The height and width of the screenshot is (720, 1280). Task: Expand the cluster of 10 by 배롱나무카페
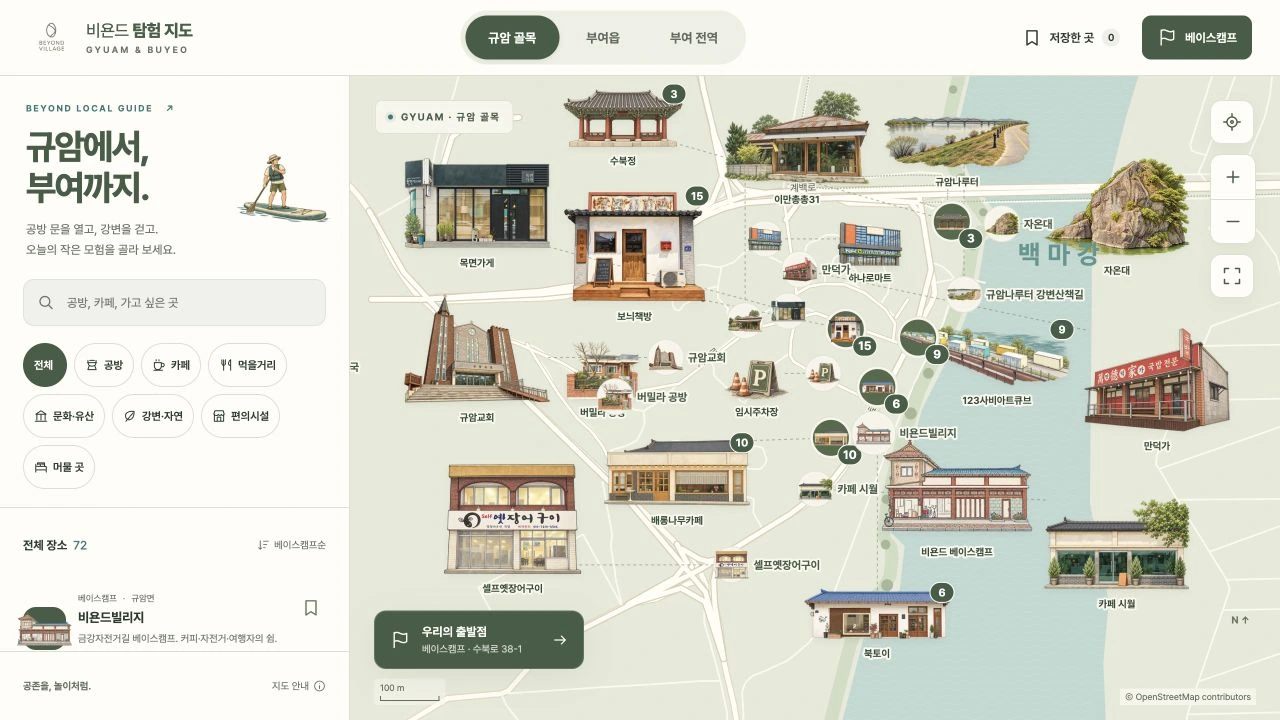click(741, 442)
